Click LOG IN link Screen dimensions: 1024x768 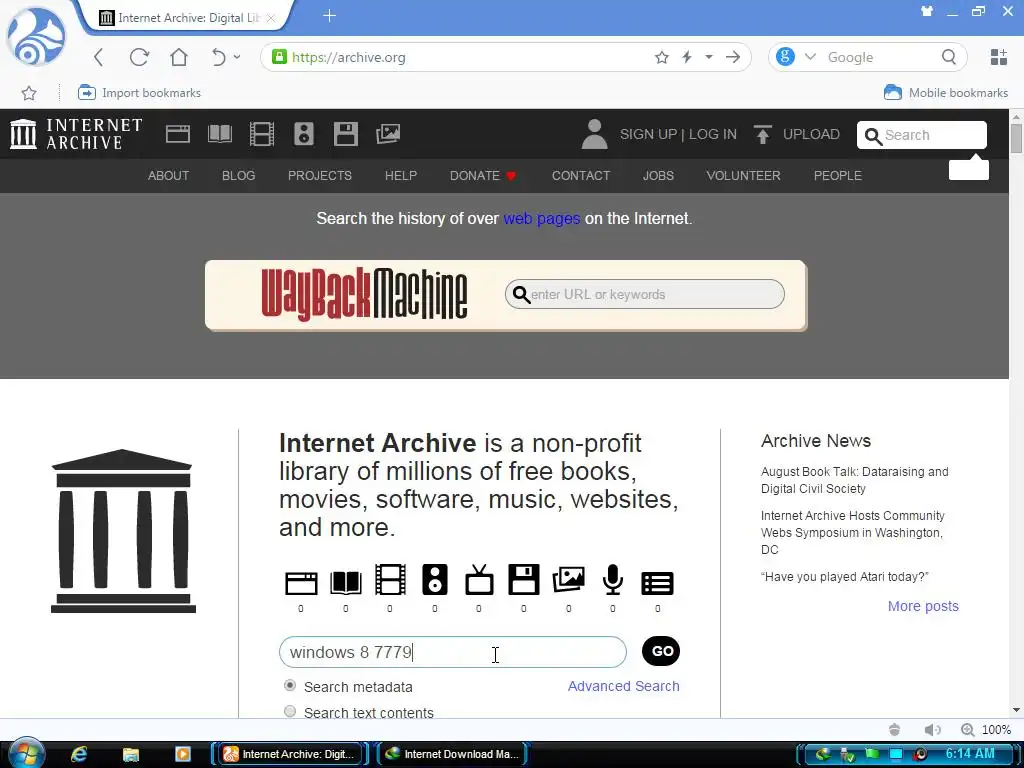tap(712, 135)
